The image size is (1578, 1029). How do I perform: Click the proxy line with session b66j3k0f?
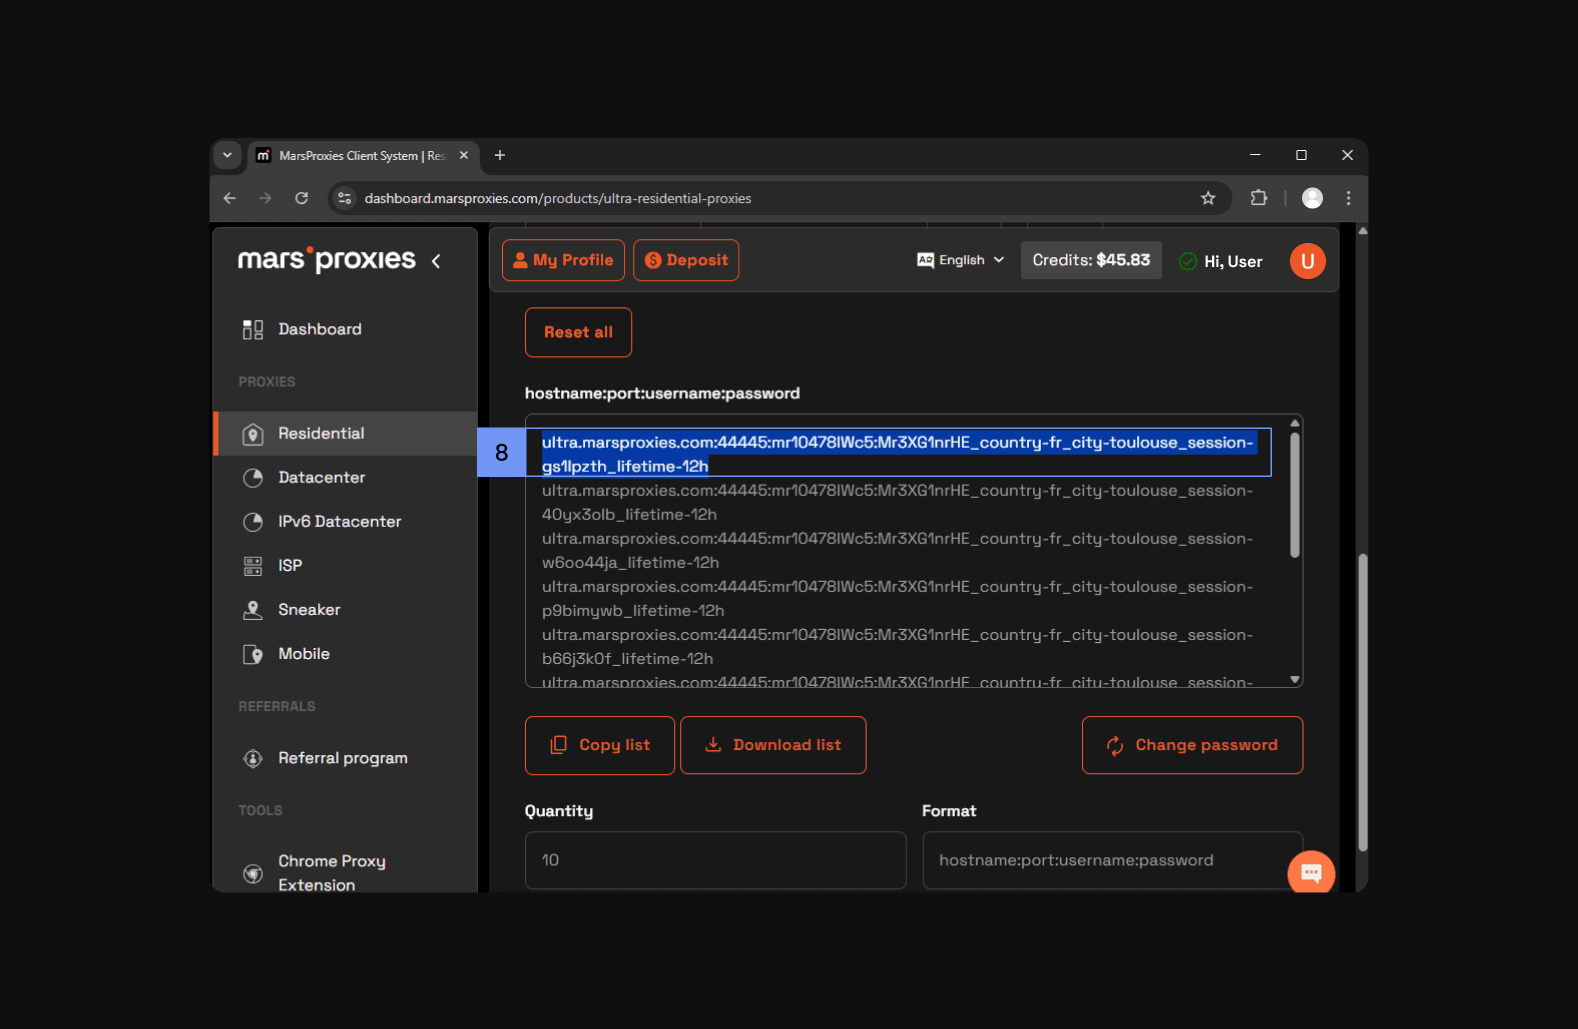[897, 647]
